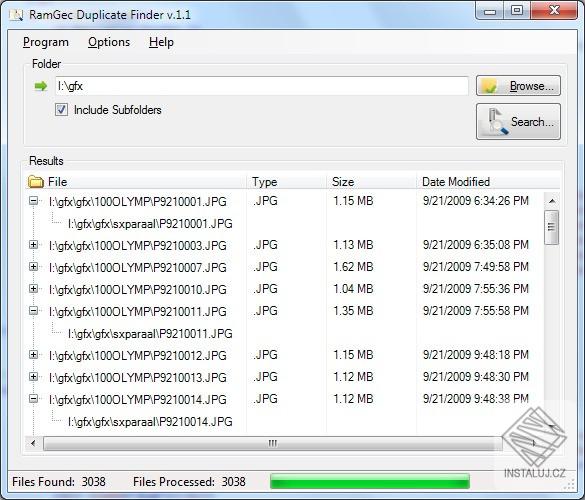Click the Files Processed: 3038 status text
The image size is (585, 500).
tap(189, 482)
